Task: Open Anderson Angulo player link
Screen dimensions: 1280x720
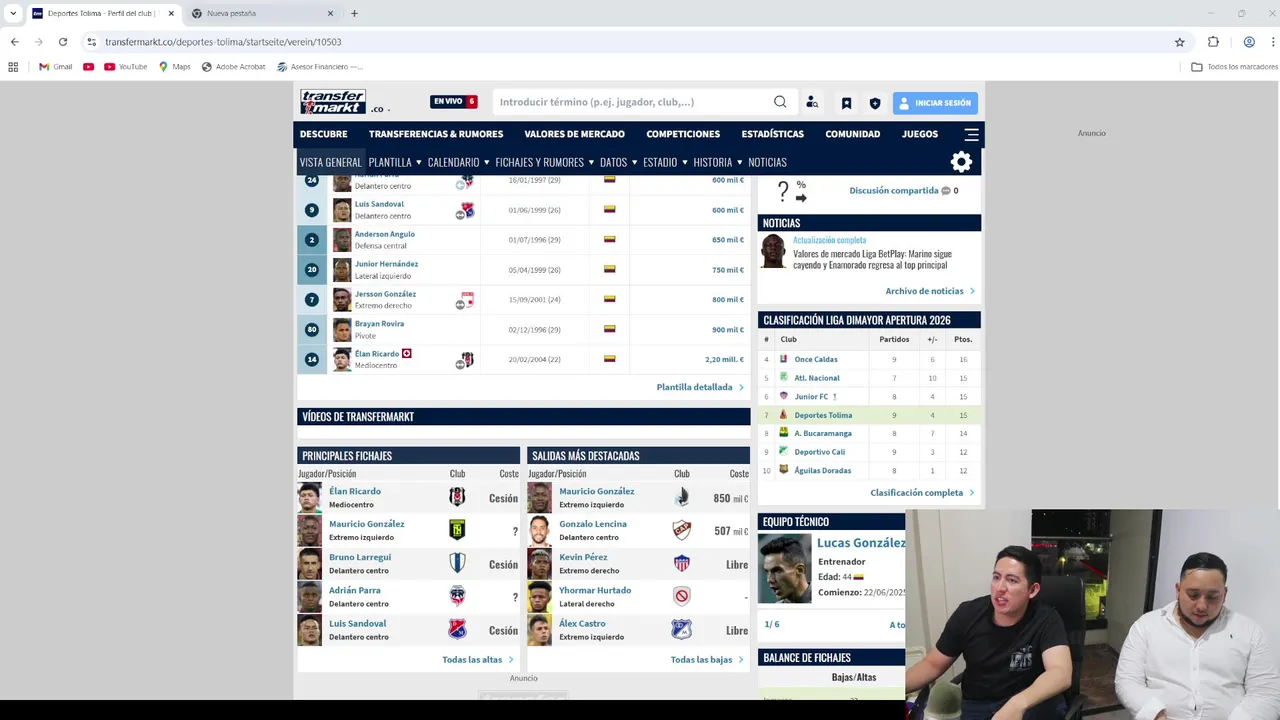Action: pyautogui.click(x=385, y=234)
